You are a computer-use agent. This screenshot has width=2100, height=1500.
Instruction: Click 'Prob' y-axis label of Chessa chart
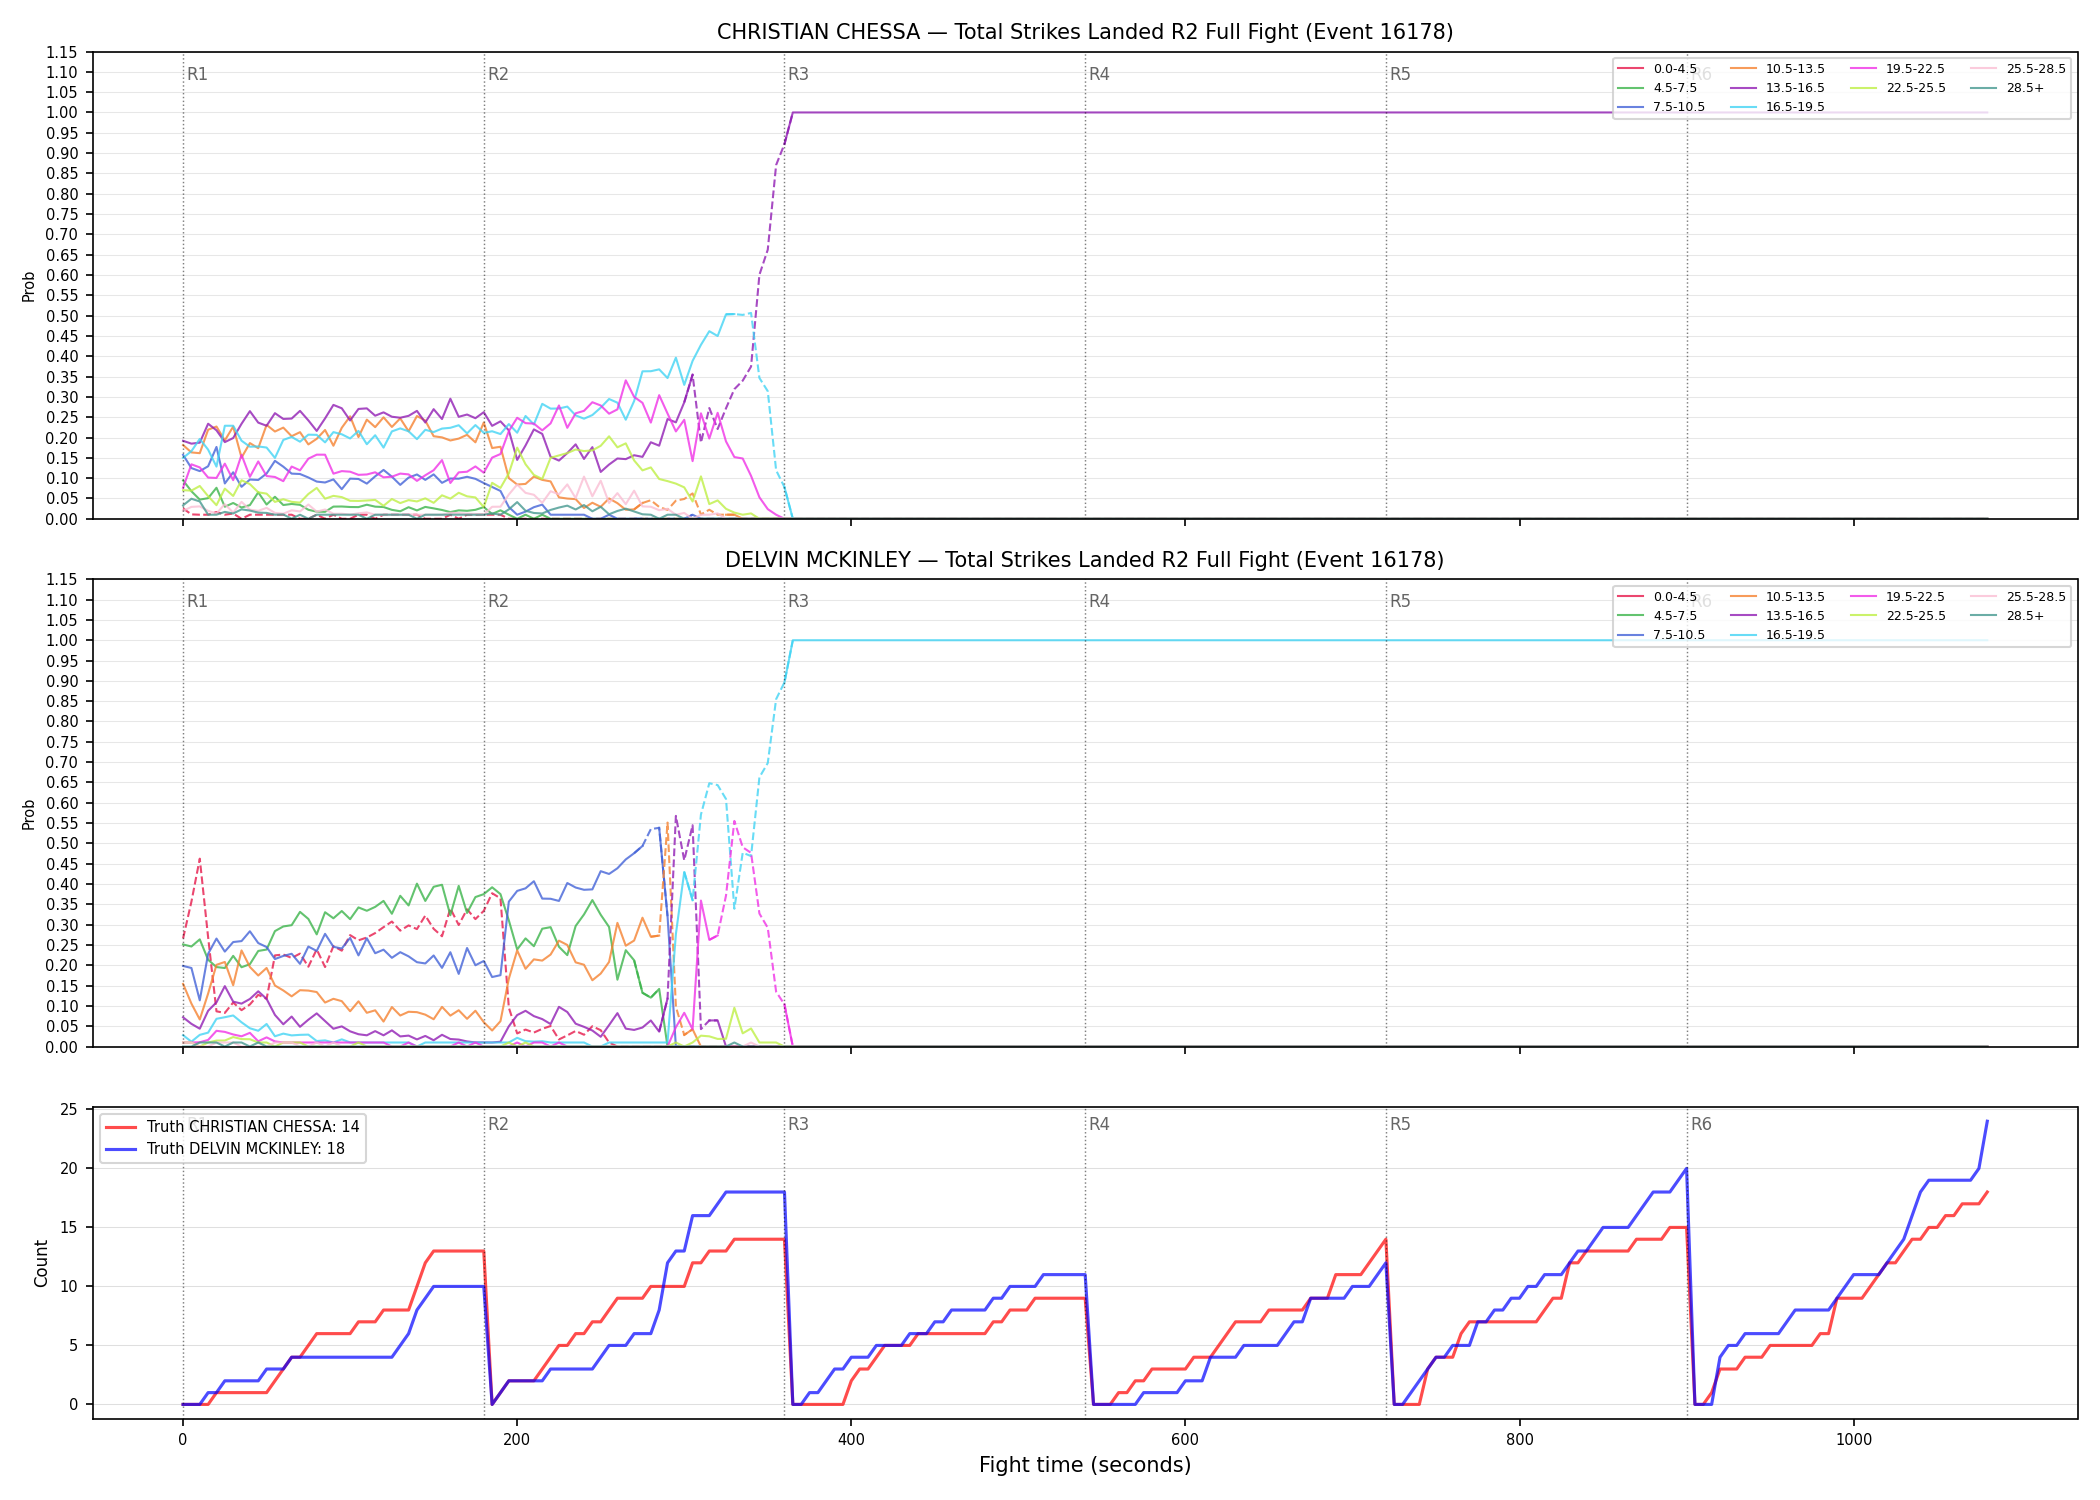(x=29, y=286)
